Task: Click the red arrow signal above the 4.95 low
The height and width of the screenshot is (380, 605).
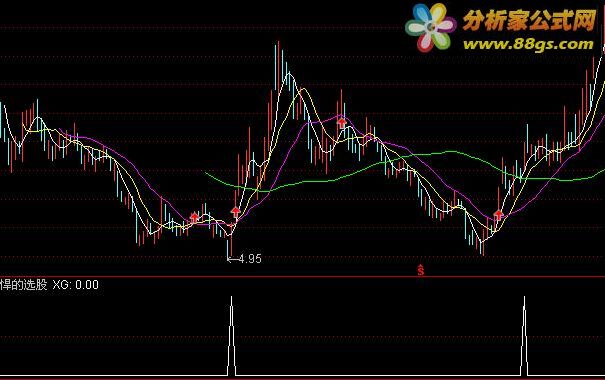Action: coord(235,212)
